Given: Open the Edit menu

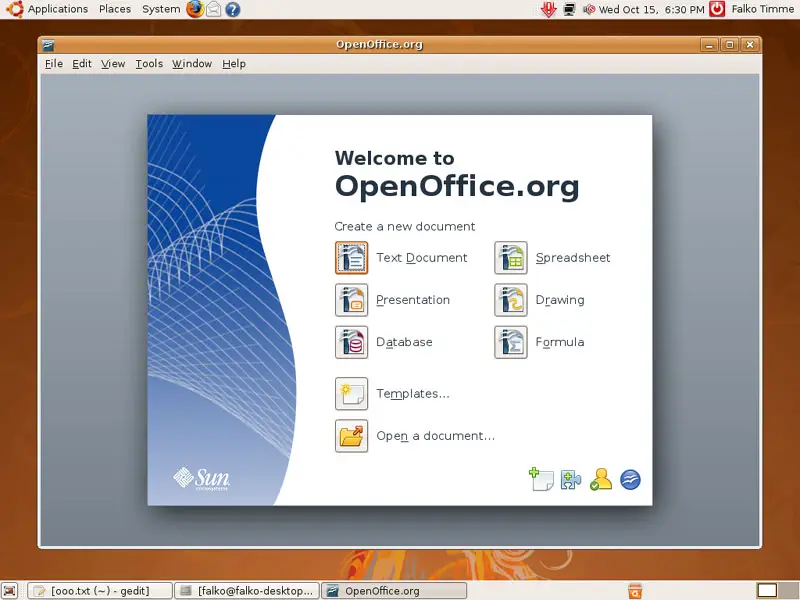Looking at the screenshot, I should [82, 64].
